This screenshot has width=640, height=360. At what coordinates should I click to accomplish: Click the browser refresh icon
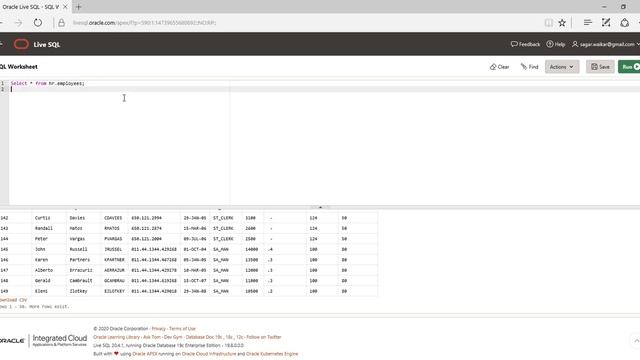point(38,23)
